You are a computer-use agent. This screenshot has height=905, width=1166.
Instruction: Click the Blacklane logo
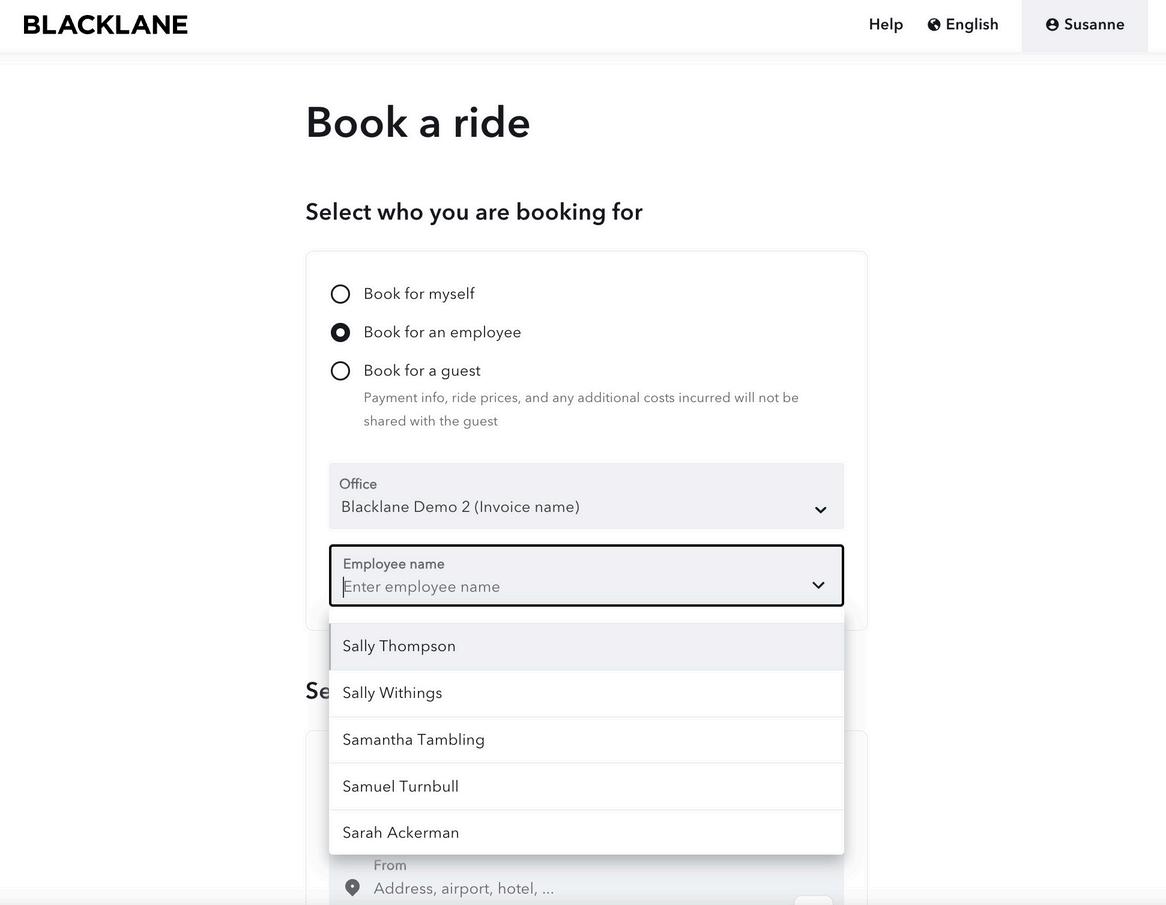[x=106, y=25]
